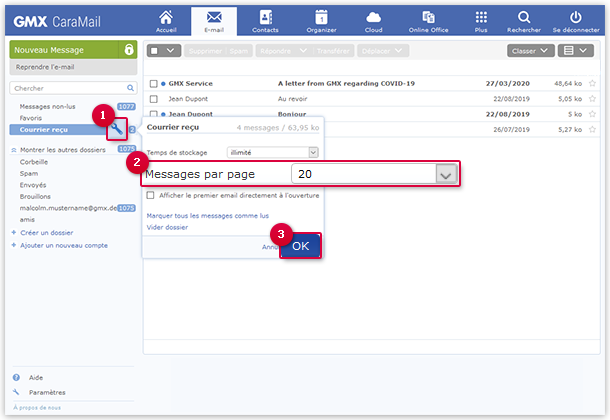Screen dimensions: 610x420
Task: Tick the checkbox for Bonjour message
Action: tap(154, 114)
